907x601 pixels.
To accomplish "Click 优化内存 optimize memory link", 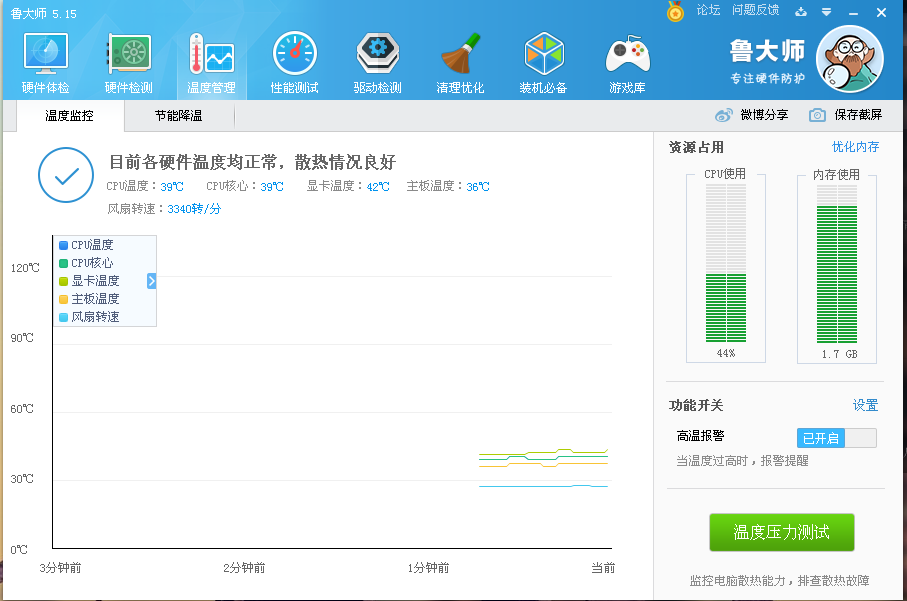I will [x=856, y=147].
